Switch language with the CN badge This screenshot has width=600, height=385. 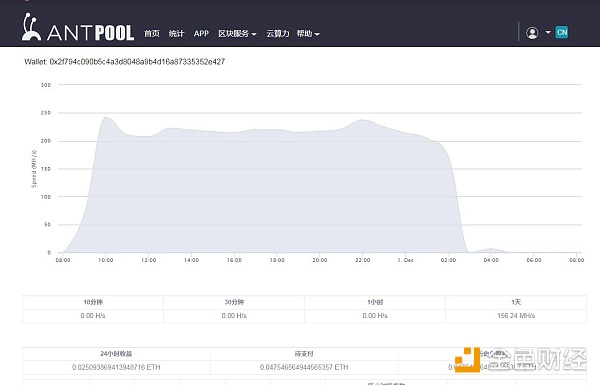click(x=562, y=33)
